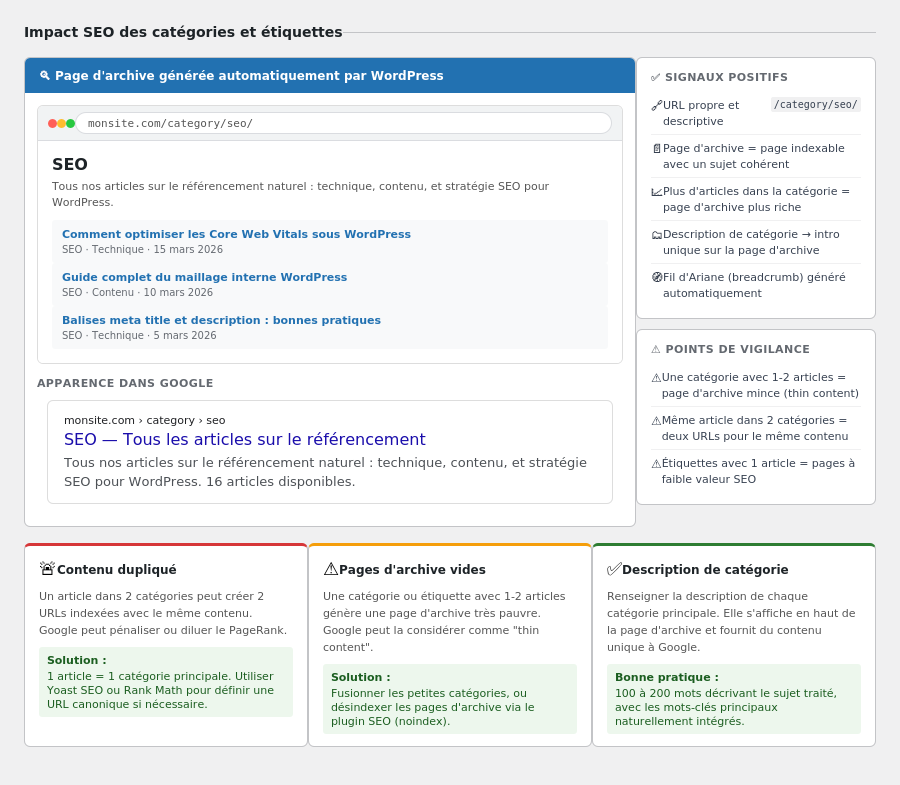Click the Bonne pratique box about 100 à 200 mots
The height and width of the screenshot is (785, 900).
[734, 699]
